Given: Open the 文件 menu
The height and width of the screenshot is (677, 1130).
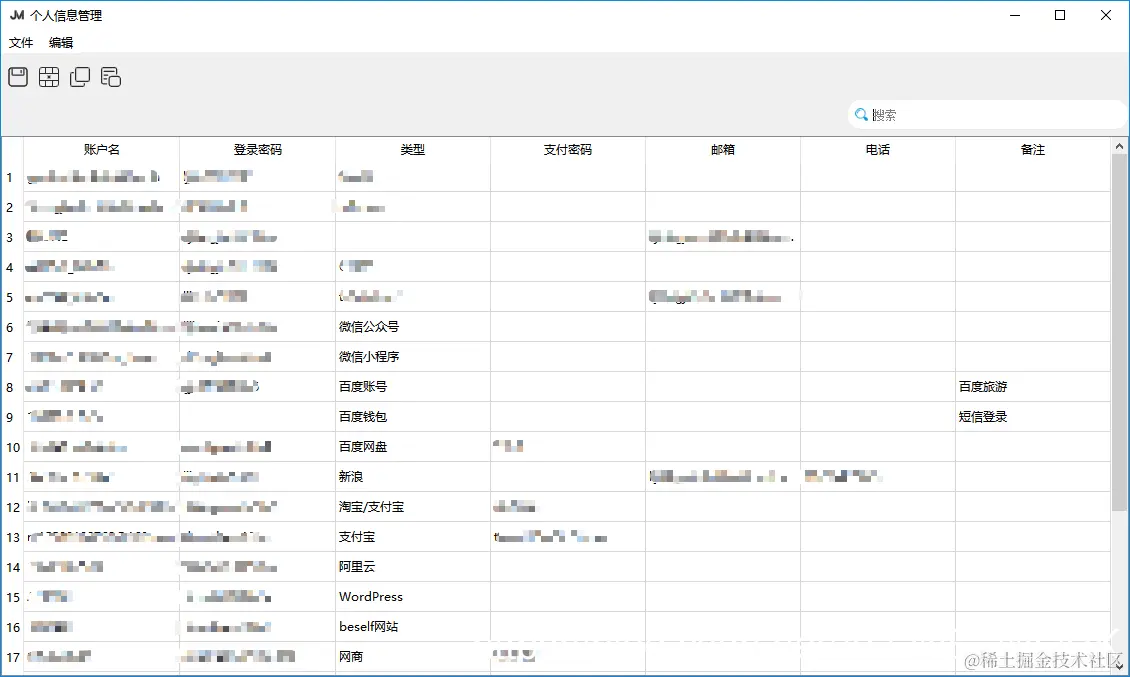Looking at the screenshot, I should [21, 43].
